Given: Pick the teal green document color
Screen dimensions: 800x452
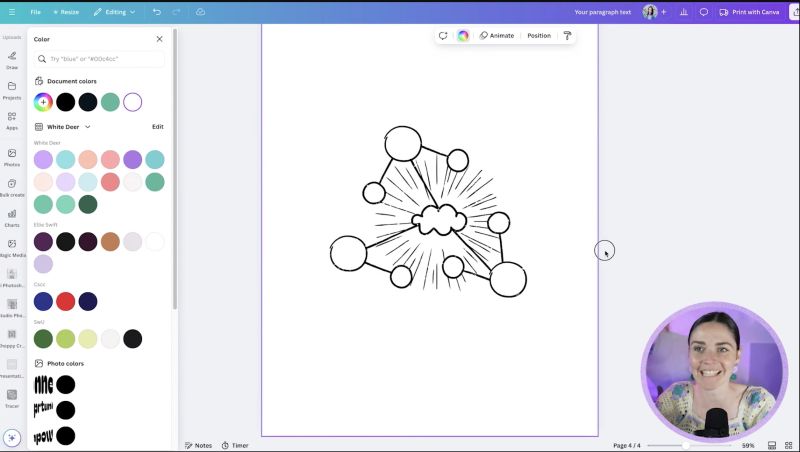Looking at the screenshot, I should (110, 102).
